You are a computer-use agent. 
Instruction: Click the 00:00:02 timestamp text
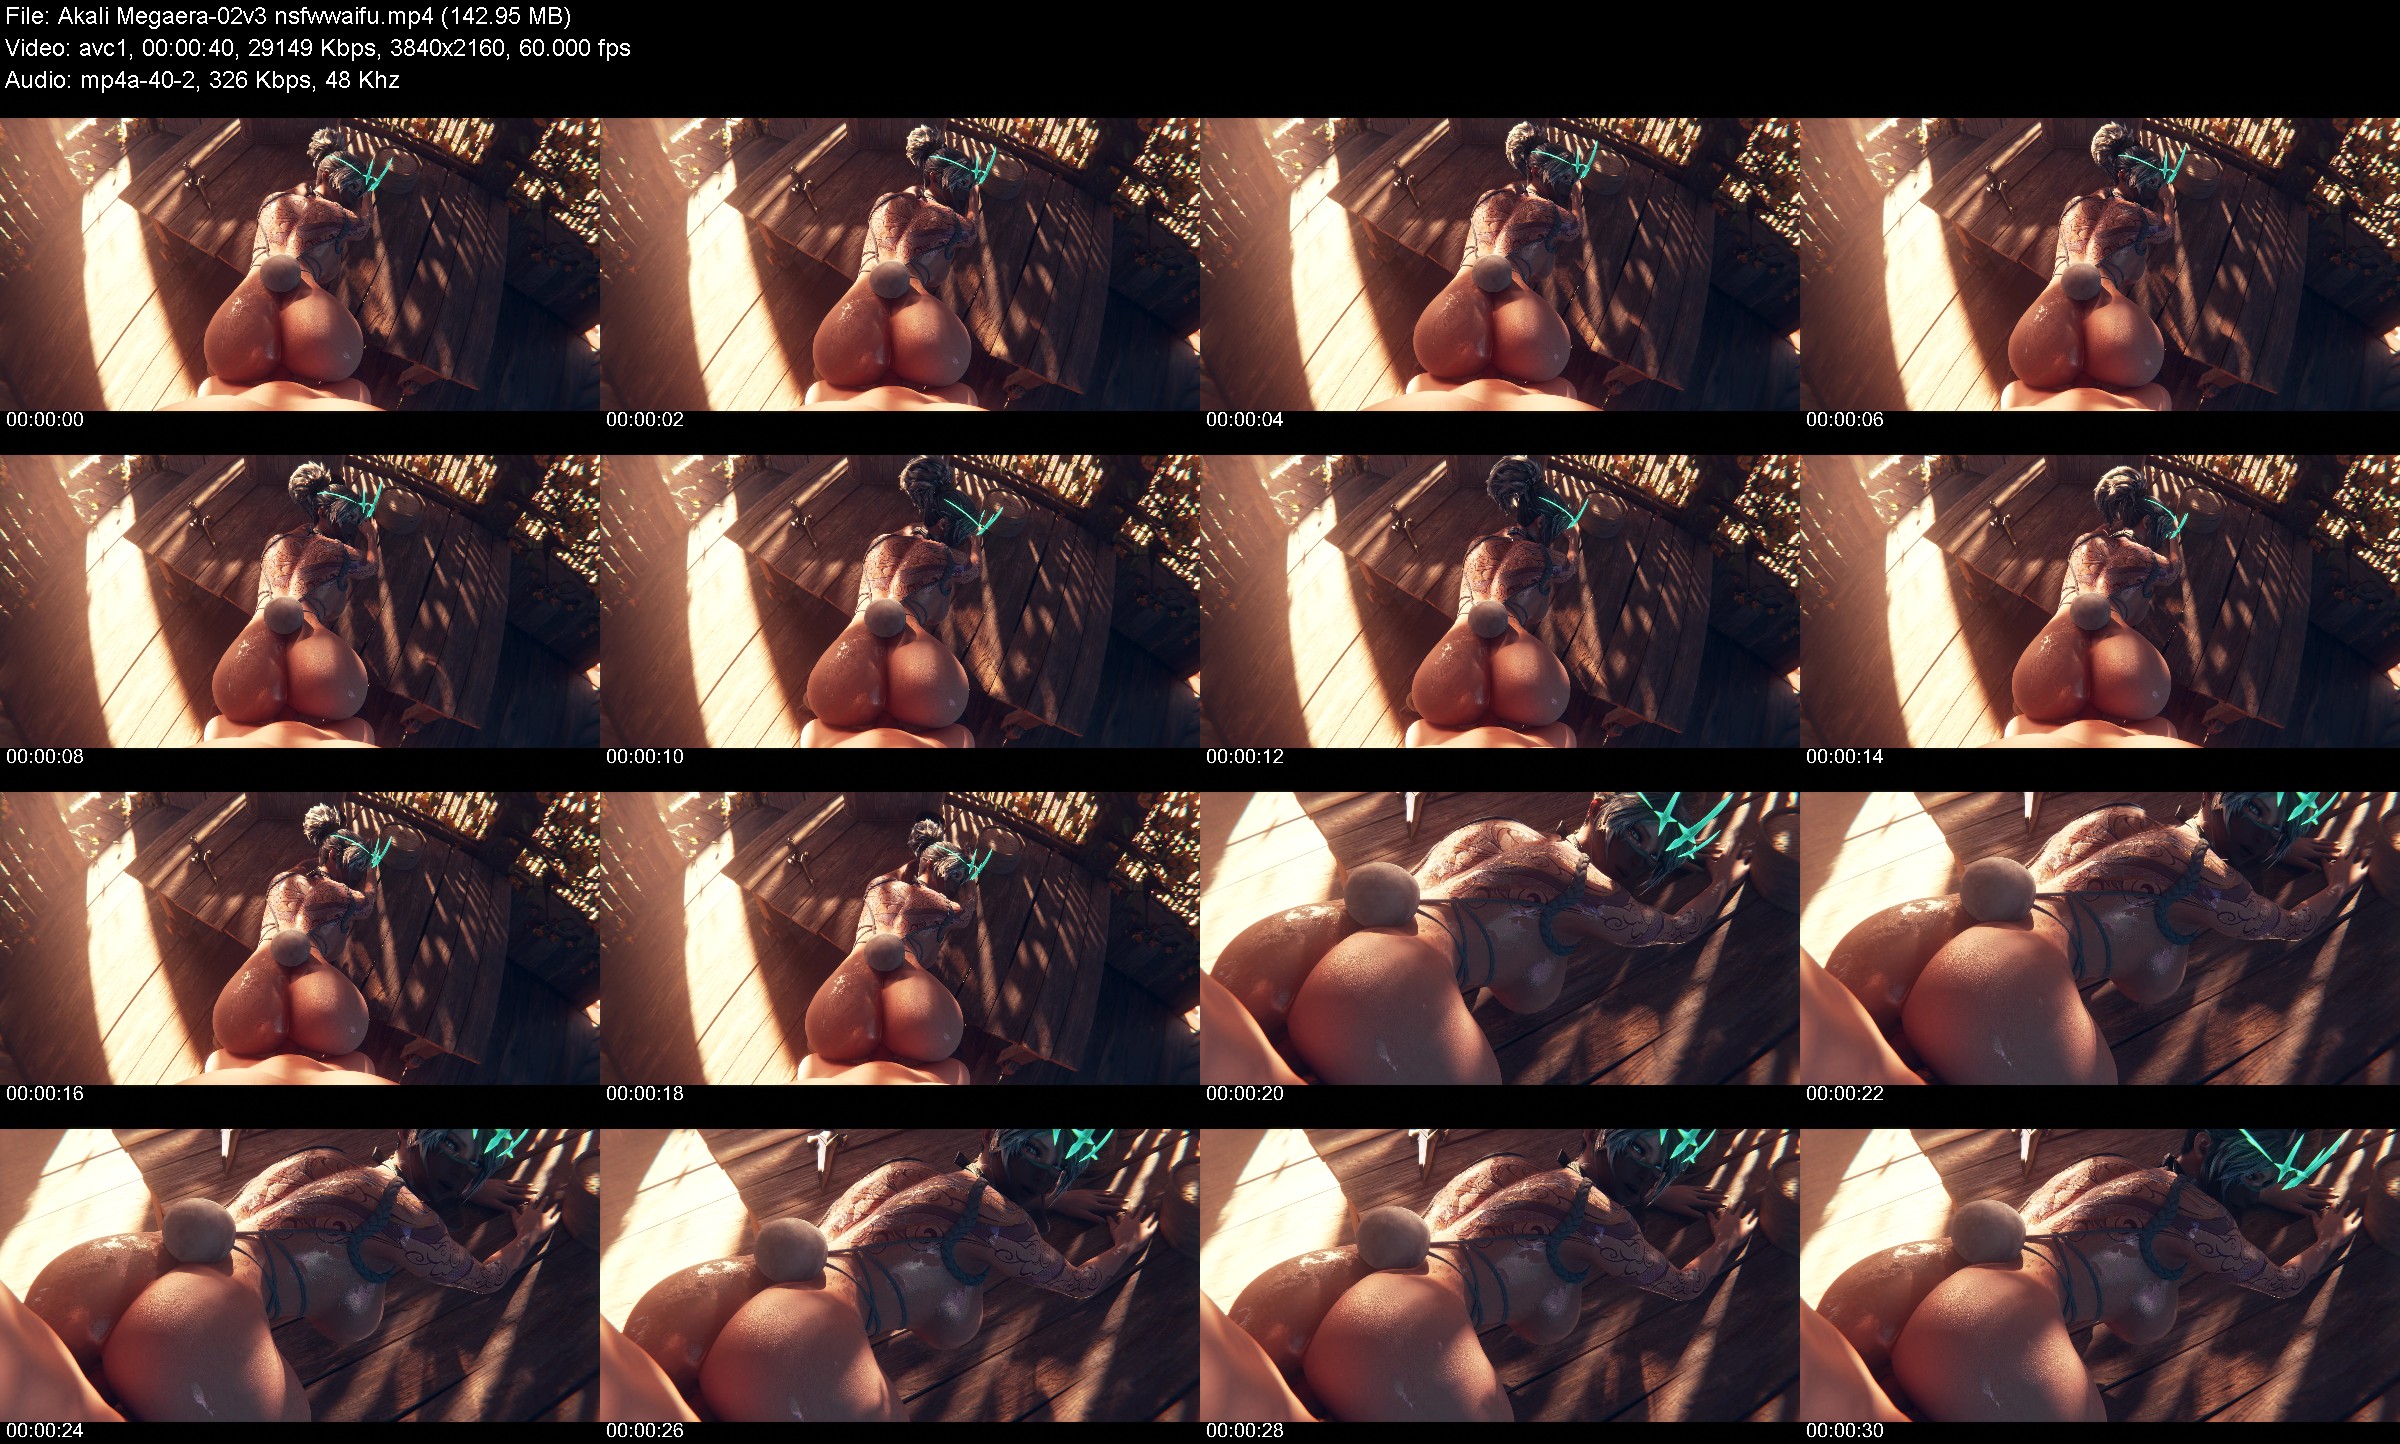645,420
